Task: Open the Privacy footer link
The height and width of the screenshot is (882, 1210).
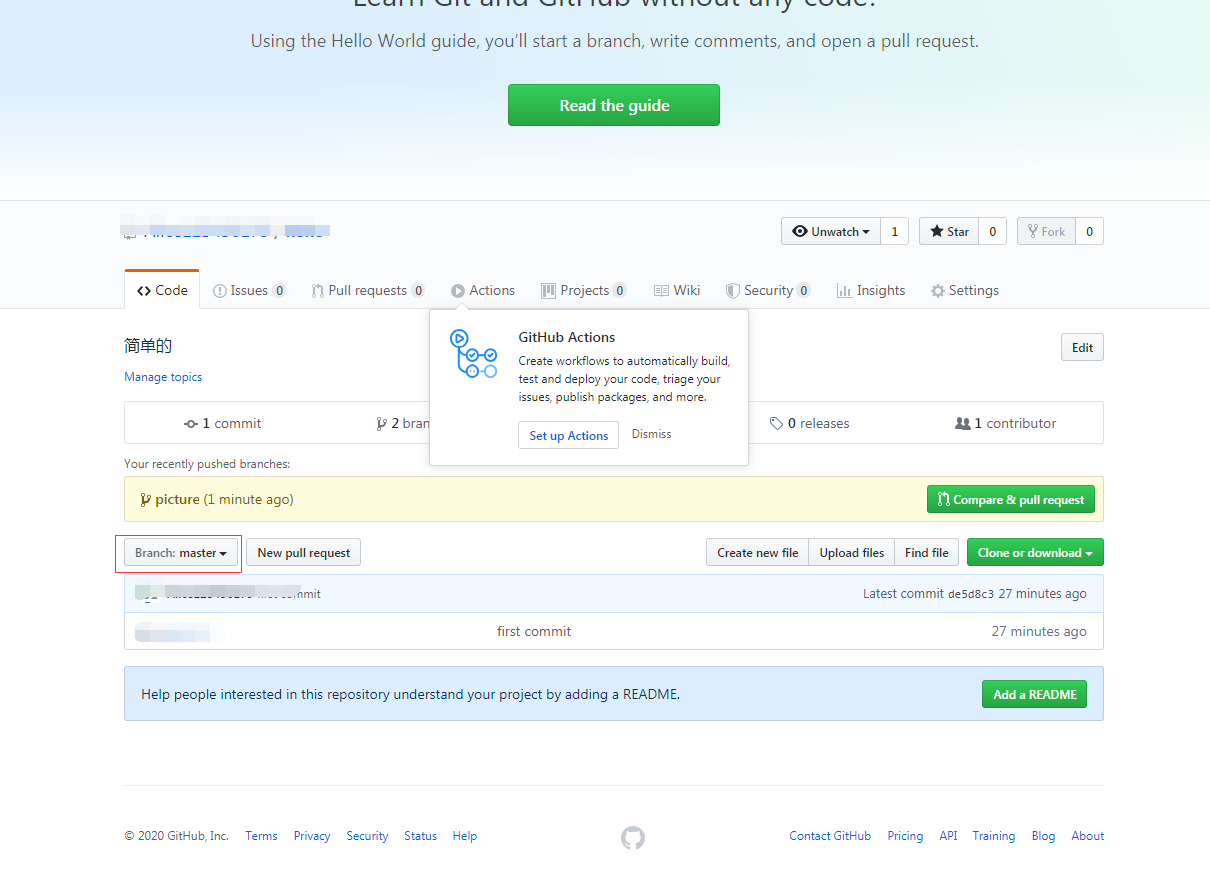Action: (x=312, y=836)
